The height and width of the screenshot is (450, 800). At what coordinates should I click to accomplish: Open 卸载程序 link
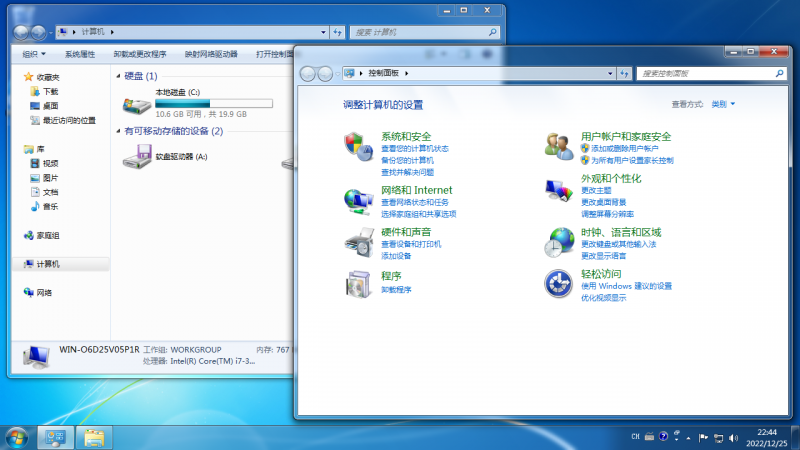click(396, 289)
